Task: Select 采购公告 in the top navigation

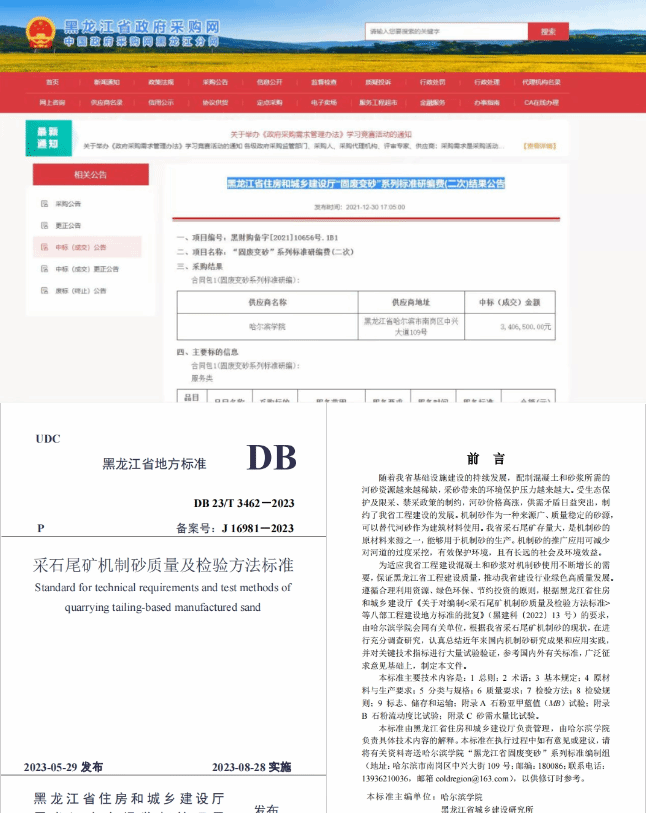Action: [x=215, y=82]
